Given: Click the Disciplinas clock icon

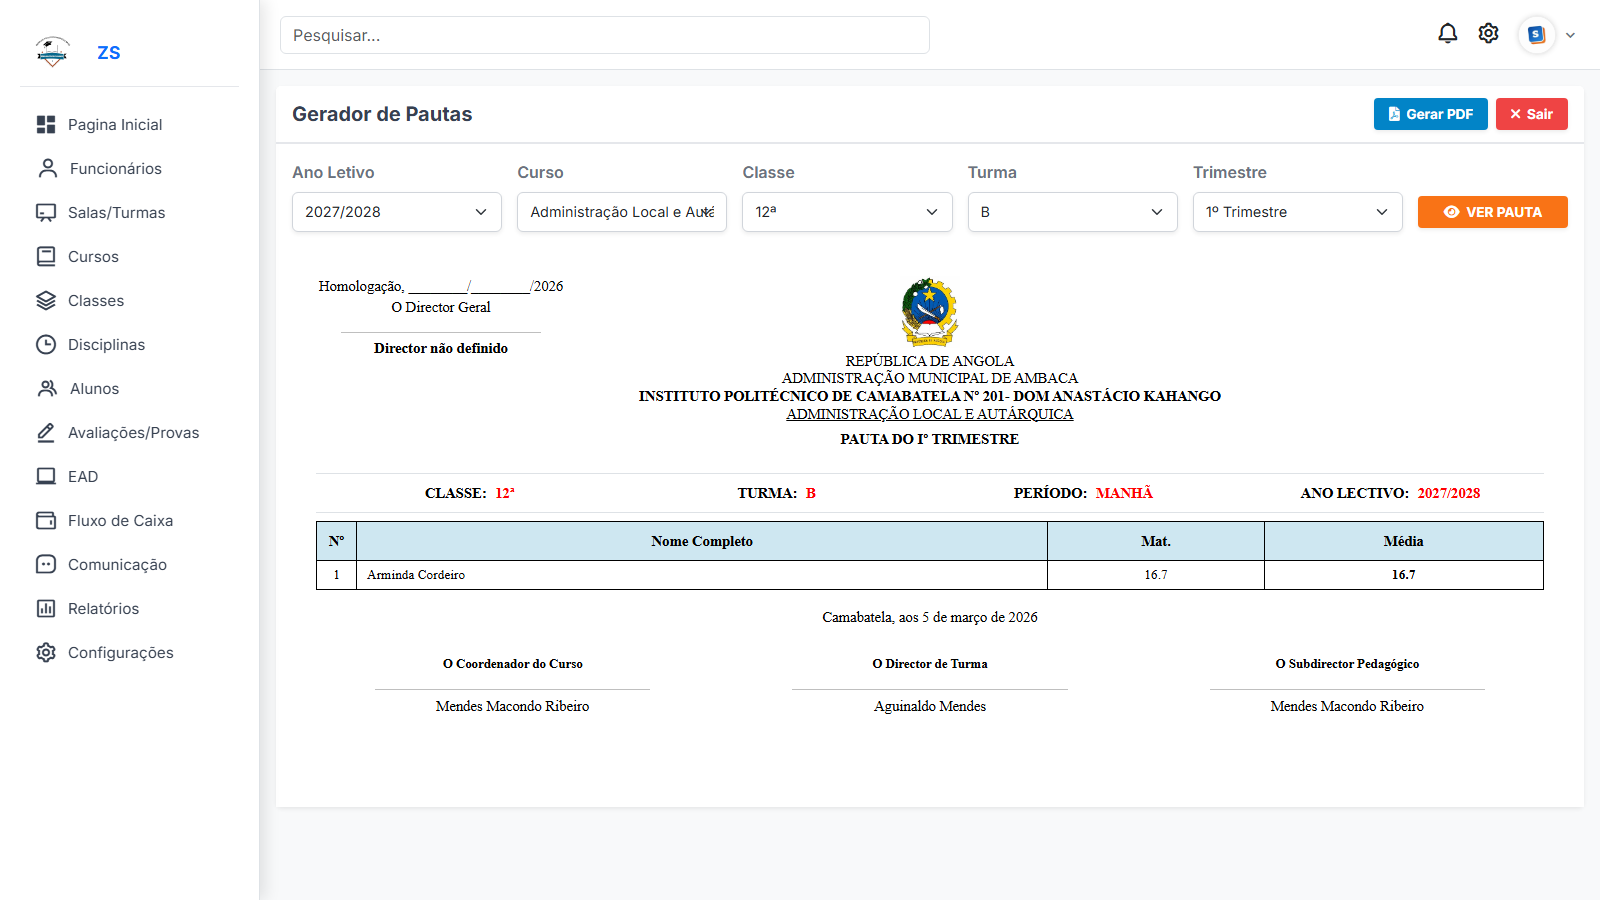Looking at the screenshot, I should pos(46,344).
